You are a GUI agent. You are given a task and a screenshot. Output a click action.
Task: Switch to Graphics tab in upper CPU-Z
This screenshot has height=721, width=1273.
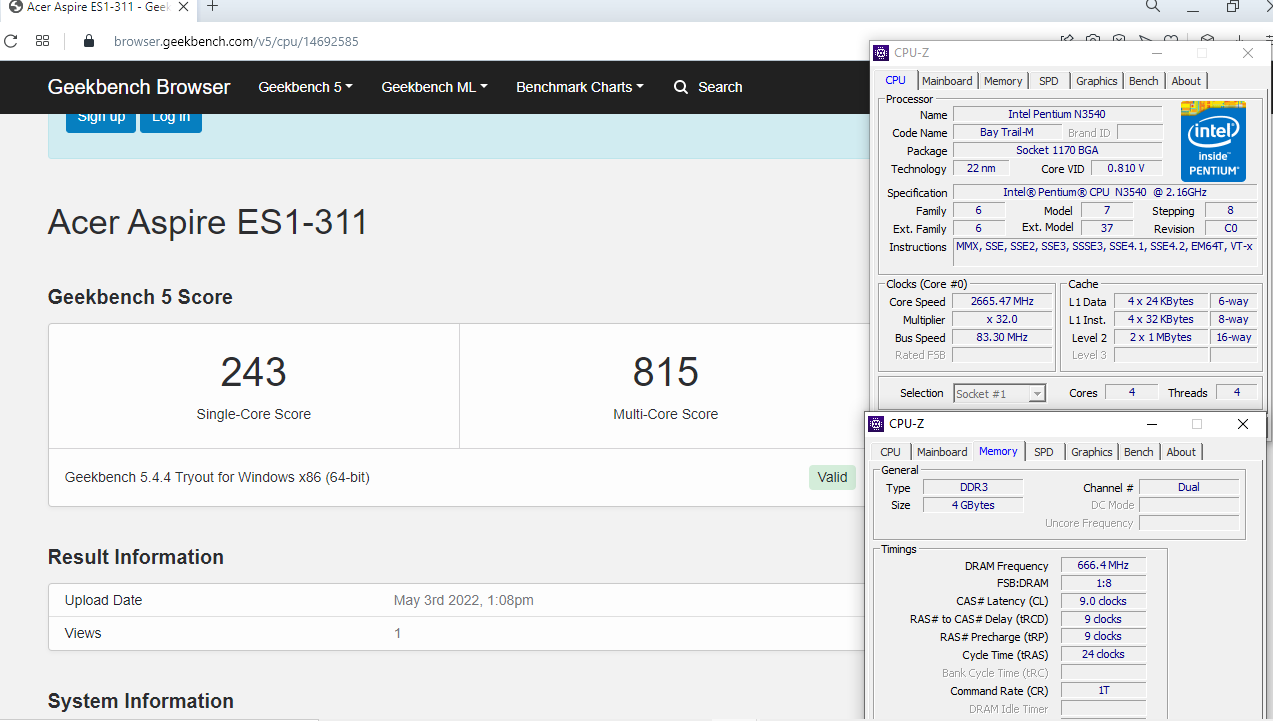click(x=1097, y=81)
